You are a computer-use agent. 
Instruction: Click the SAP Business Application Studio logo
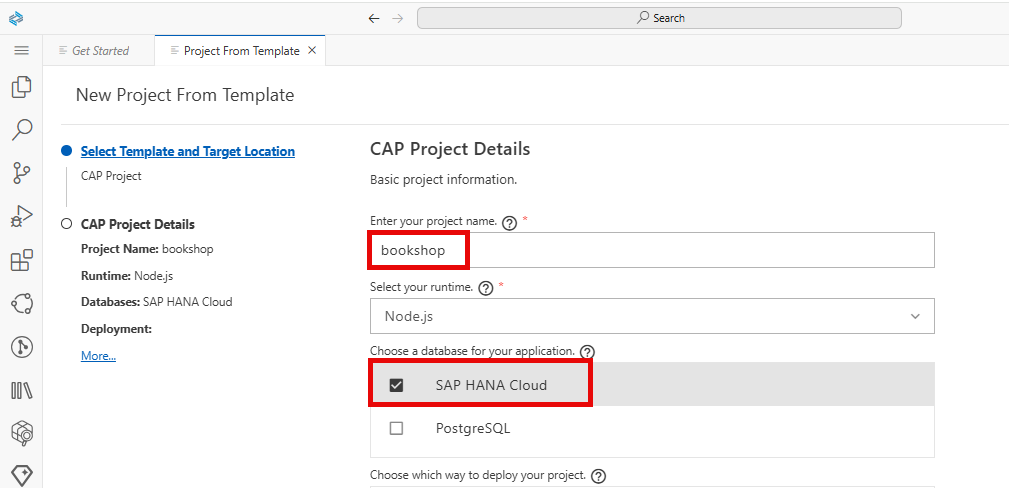[16, 18]
